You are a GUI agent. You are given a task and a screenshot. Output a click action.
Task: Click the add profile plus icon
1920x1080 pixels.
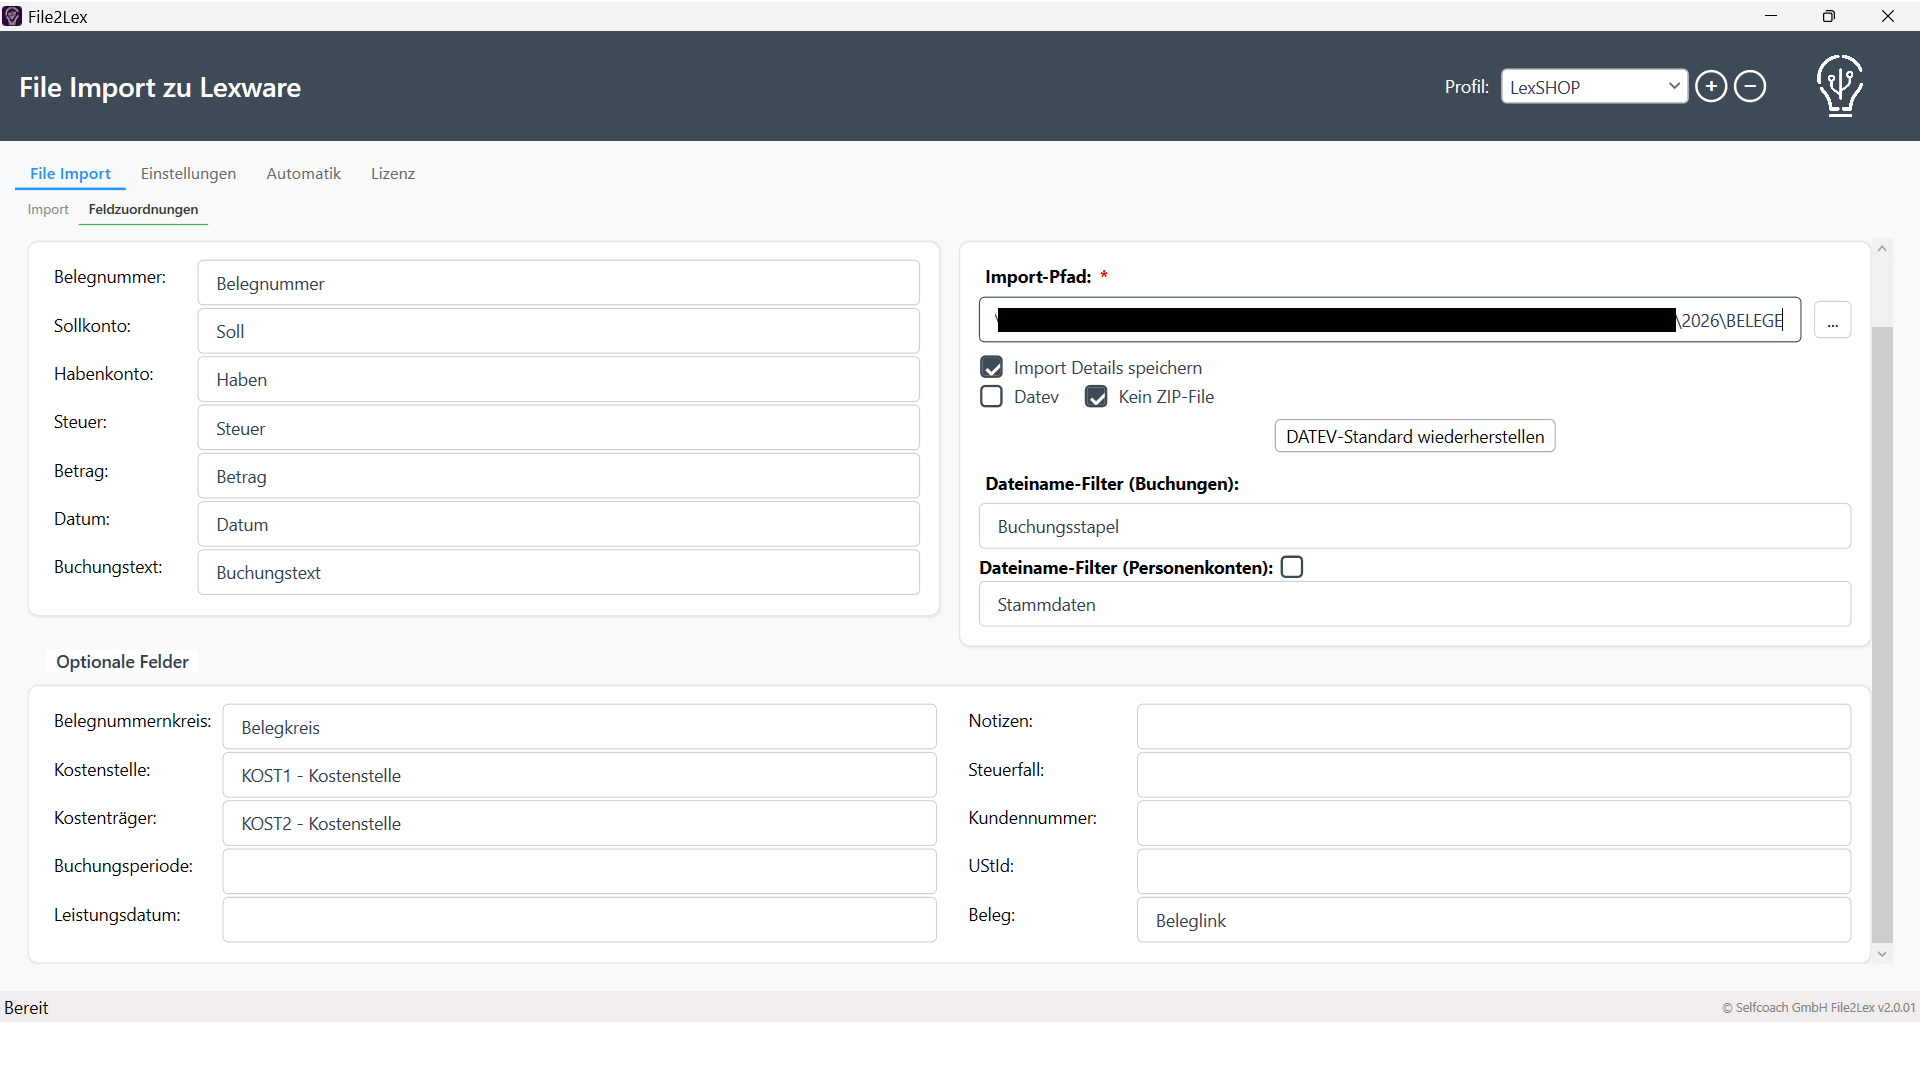click(x=1711, y=87)
